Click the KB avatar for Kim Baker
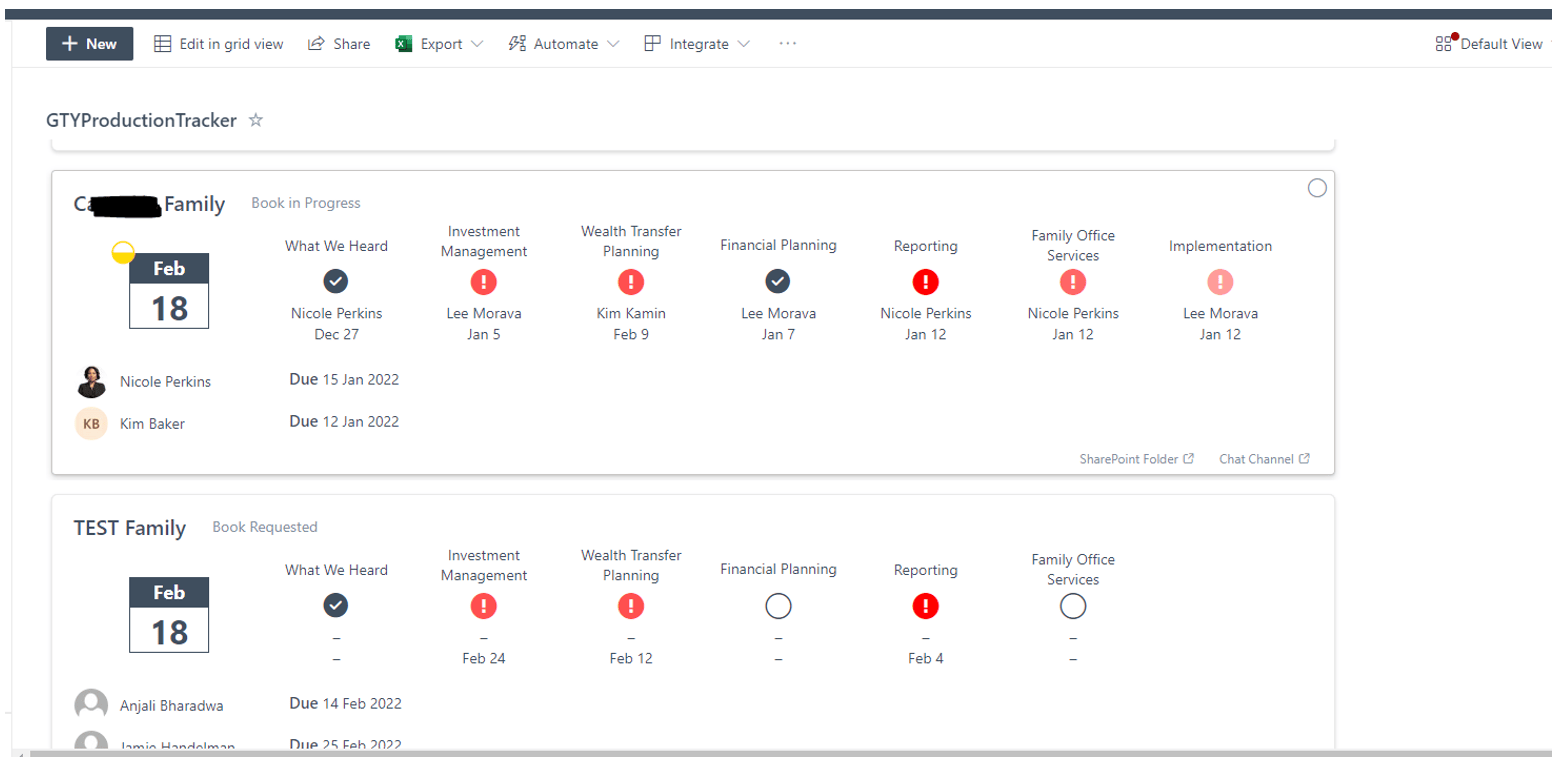Screen dimensions: 1561x762 coord(91,423)
